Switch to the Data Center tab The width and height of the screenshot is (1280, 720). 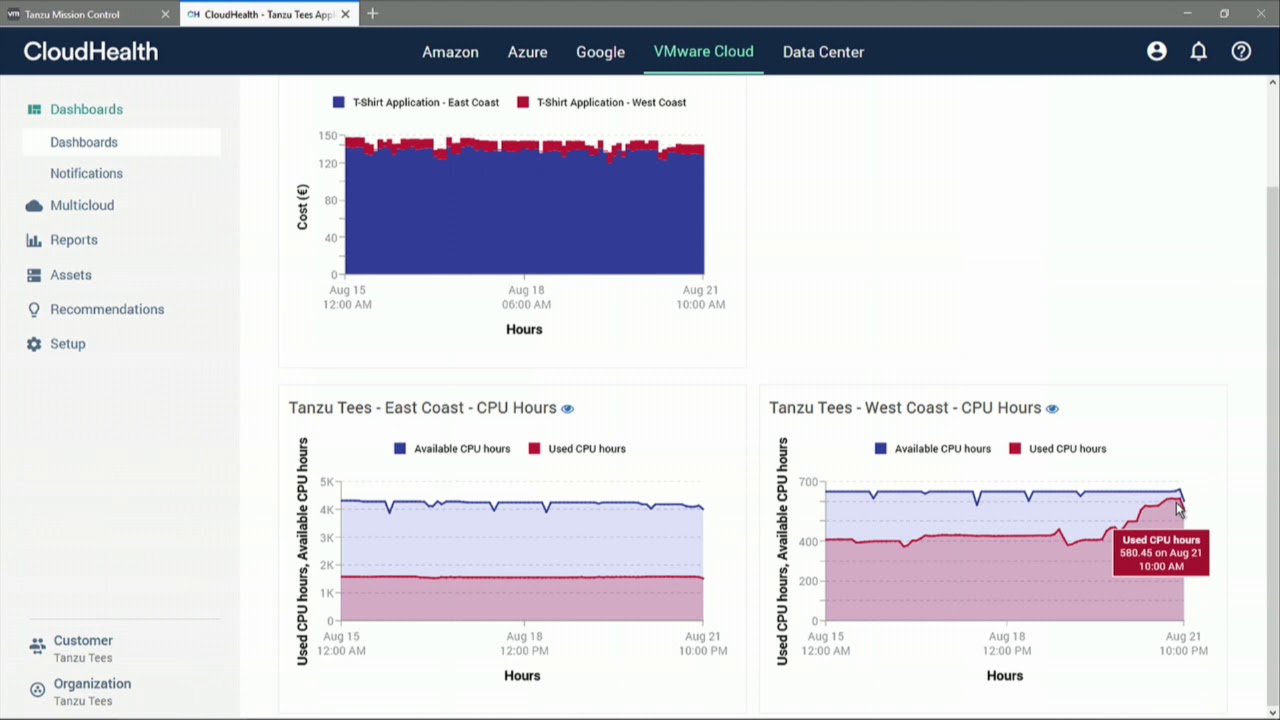point(823,52)
